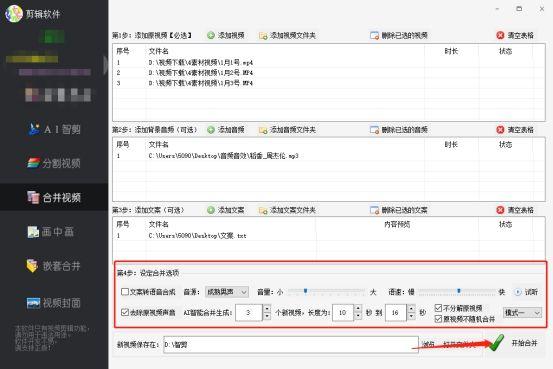
Task: Decrease the minimum length 10 seconds stepper
Action: click(x=358, y=316)
